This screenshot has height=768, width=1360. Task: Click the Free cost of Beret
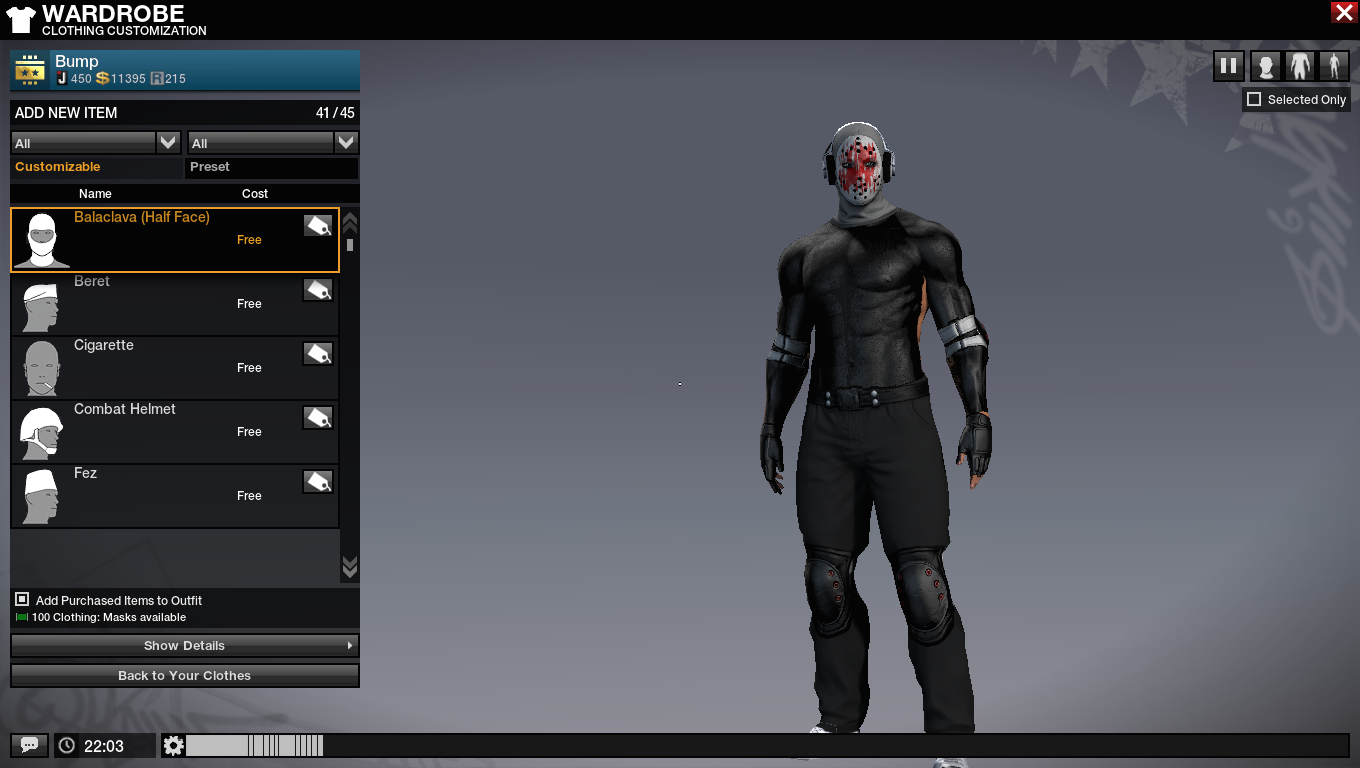[x=249, y=304]
